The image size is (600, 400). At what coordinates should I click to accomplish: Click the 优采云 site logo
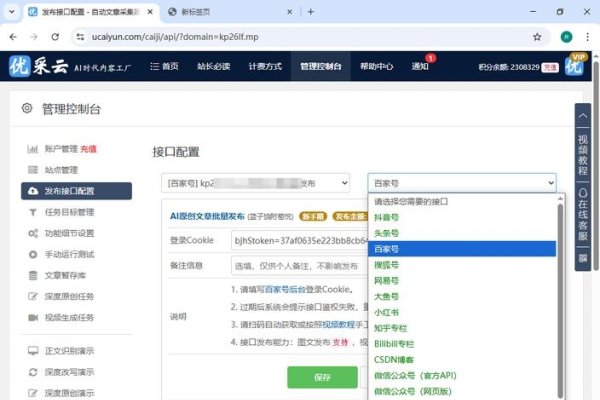click(70, 67)
